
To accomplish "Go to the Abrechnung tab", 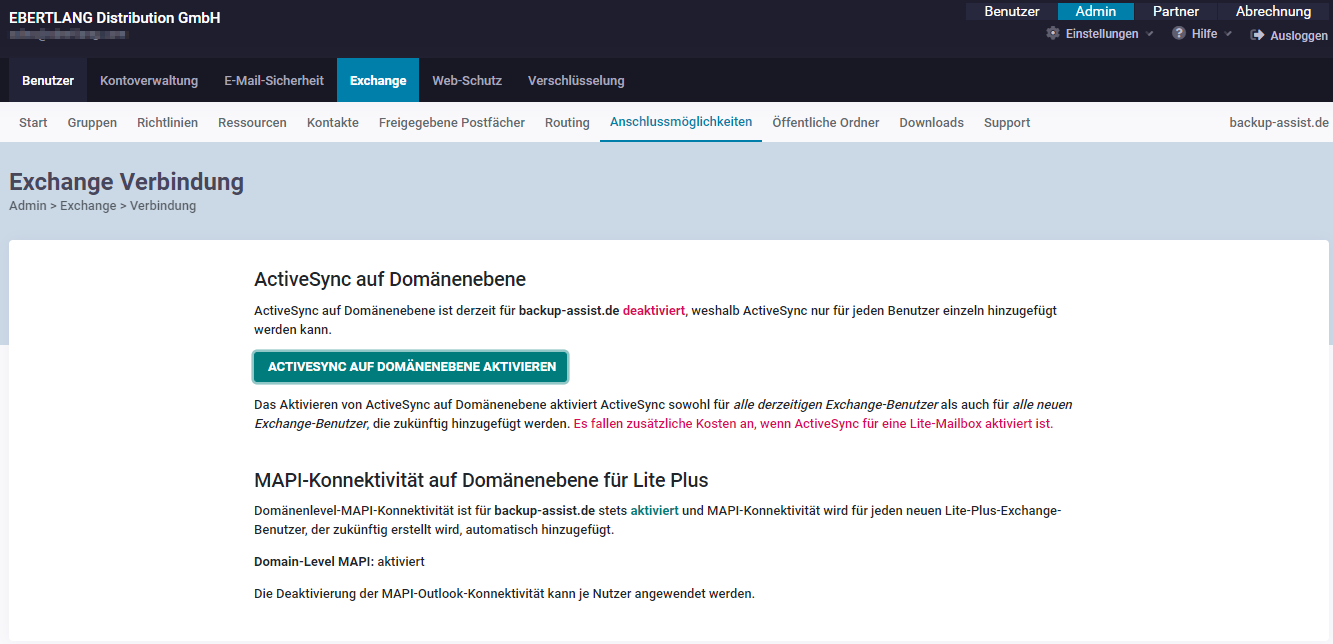I will click(1273, 12).
